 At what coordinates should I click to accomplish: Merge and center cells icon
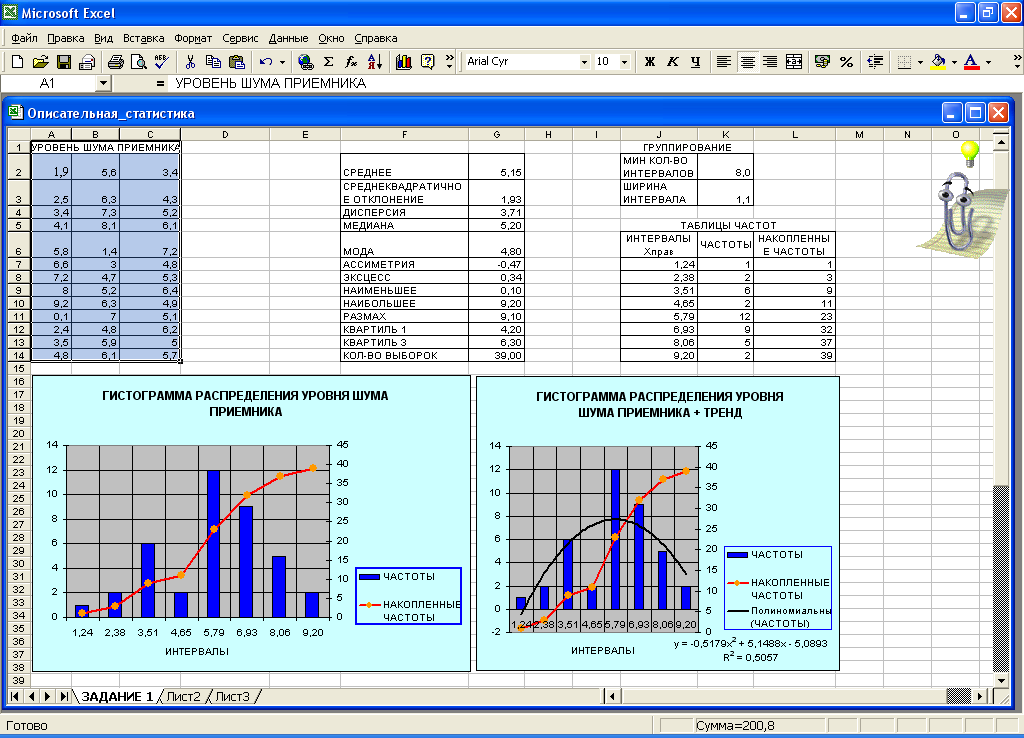[793, 61]
